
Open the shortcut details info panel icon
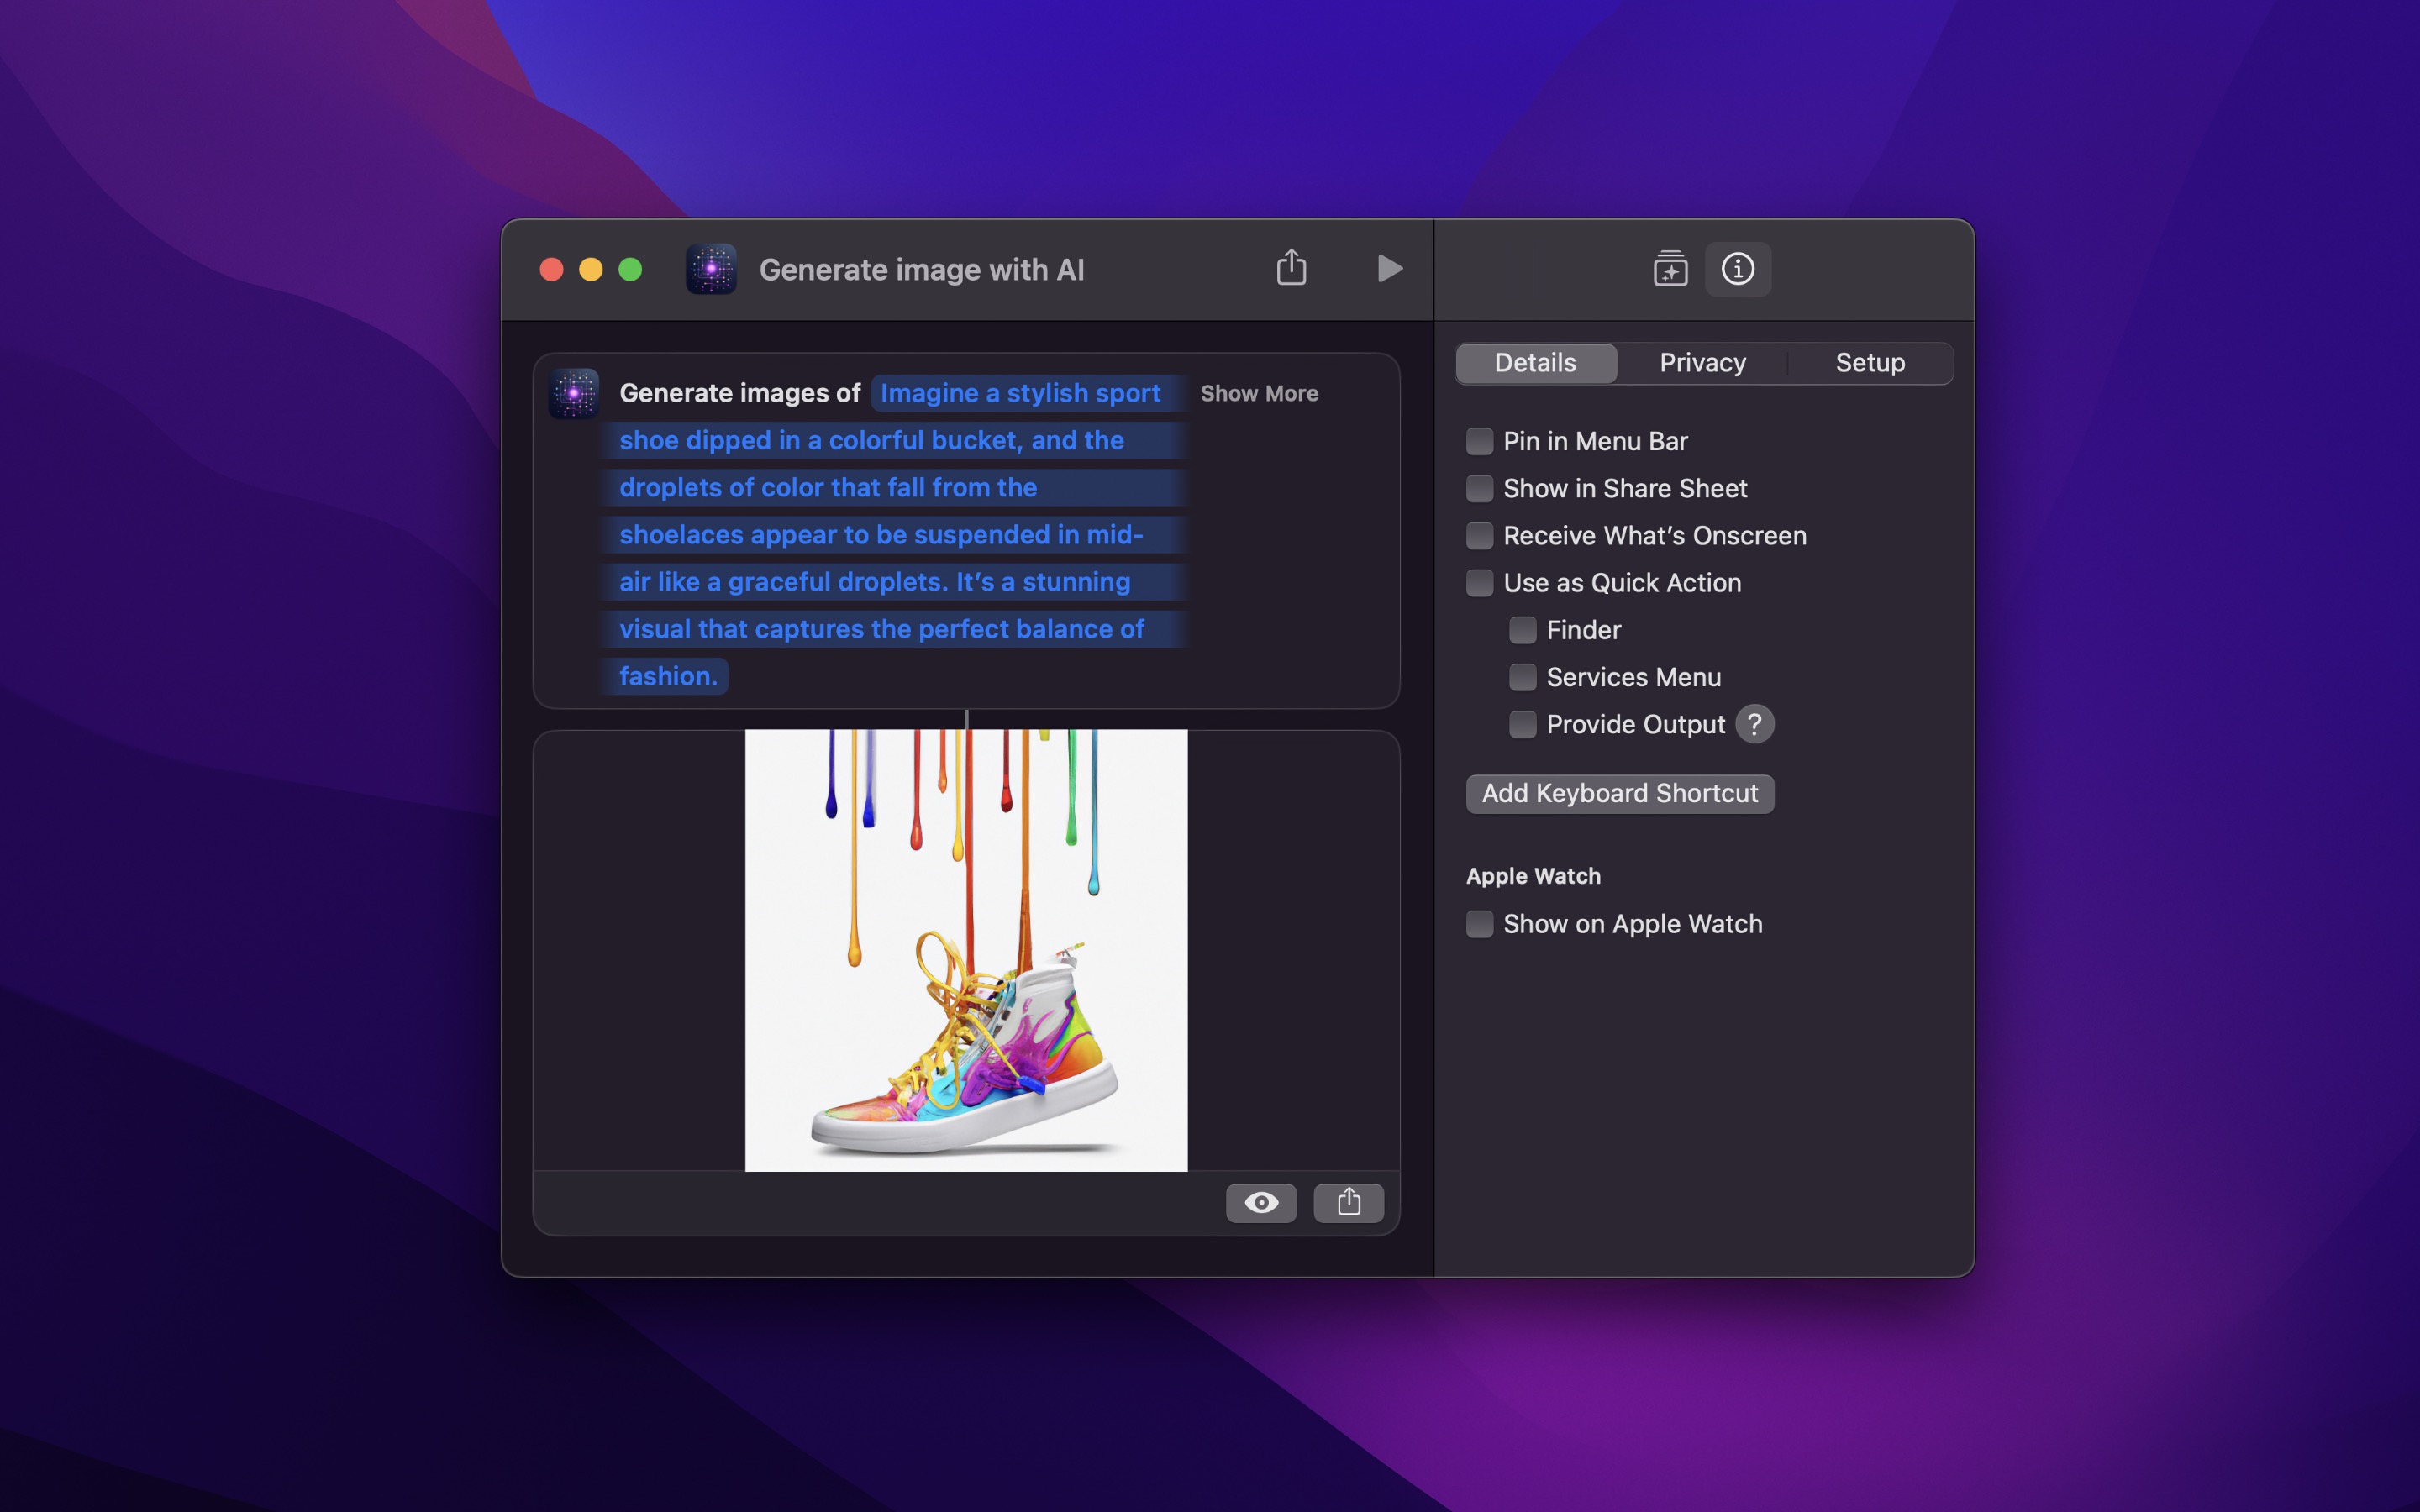pyautogui.click(x=1737, y=269)
